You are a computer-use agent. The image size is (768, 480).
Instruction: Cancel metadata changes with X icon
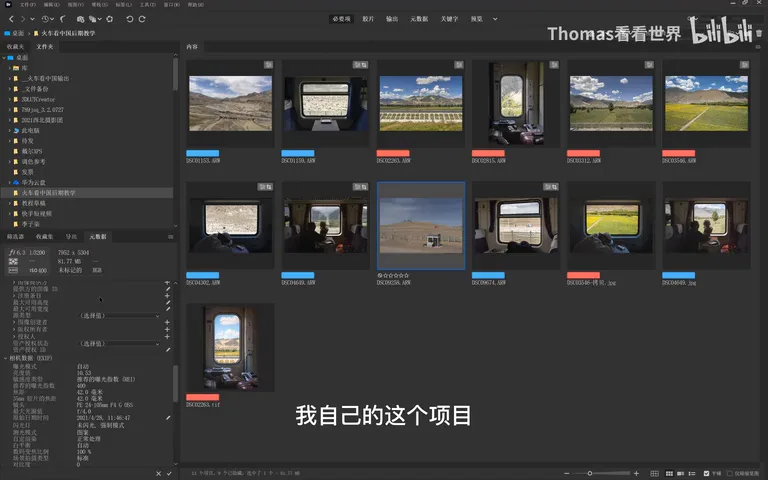tap(158, 474)
